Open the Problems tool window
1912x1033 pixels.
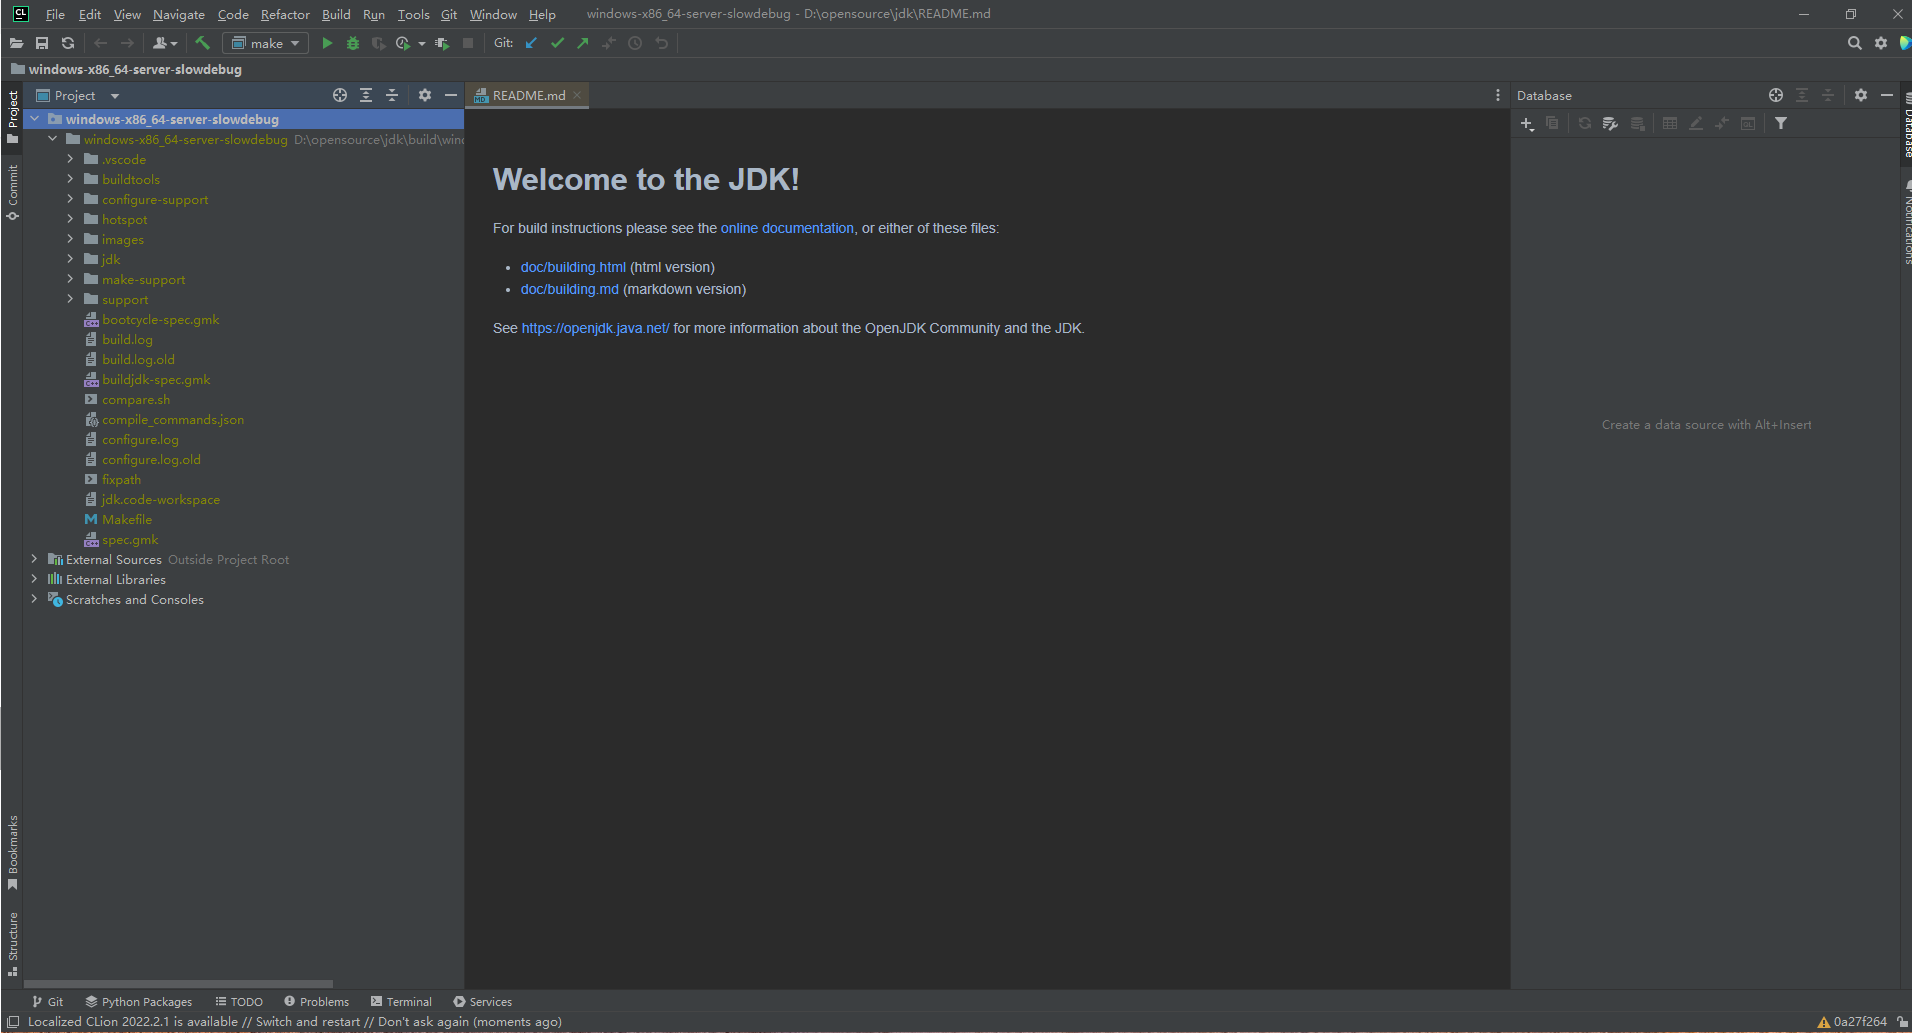[316, 1001]
